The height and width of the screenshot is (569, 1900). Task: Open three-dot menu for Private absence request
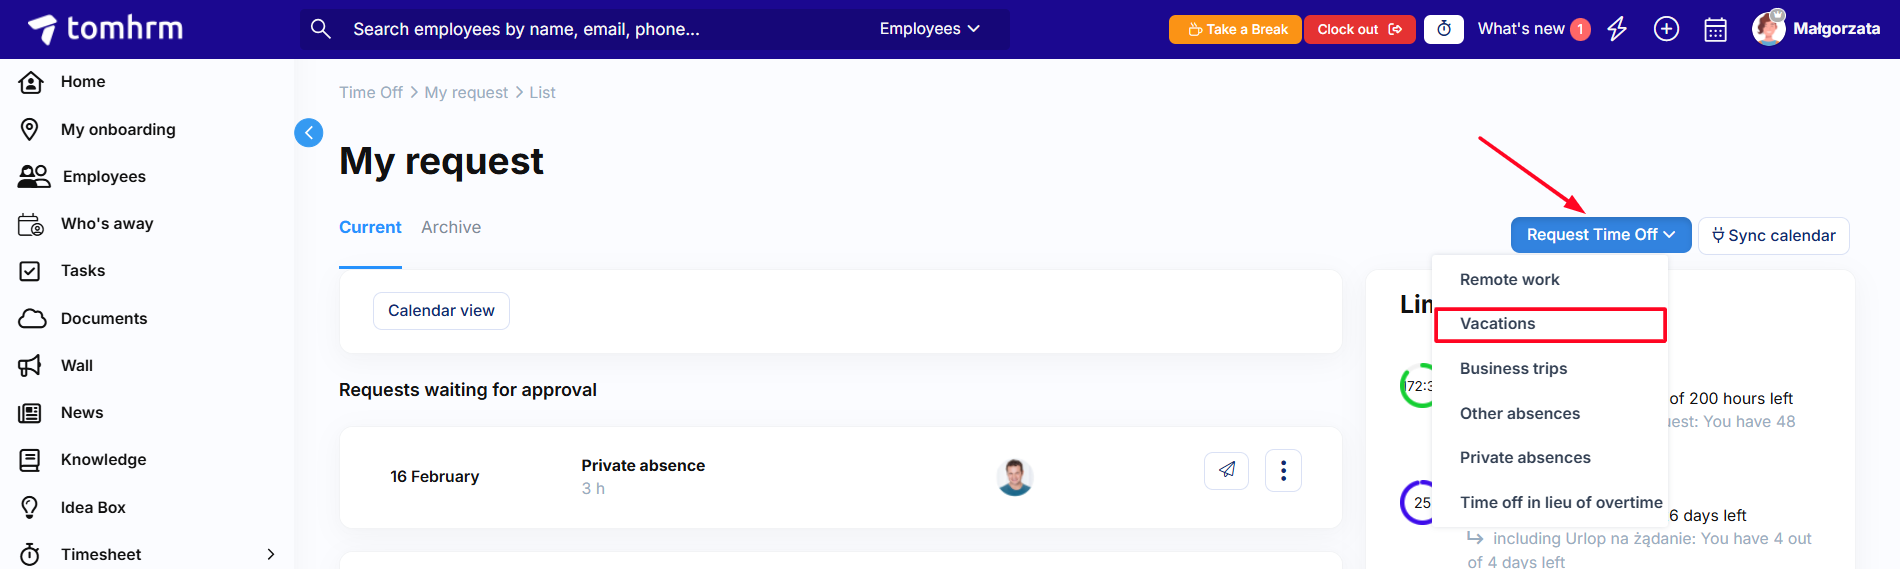coord(1283,470)
